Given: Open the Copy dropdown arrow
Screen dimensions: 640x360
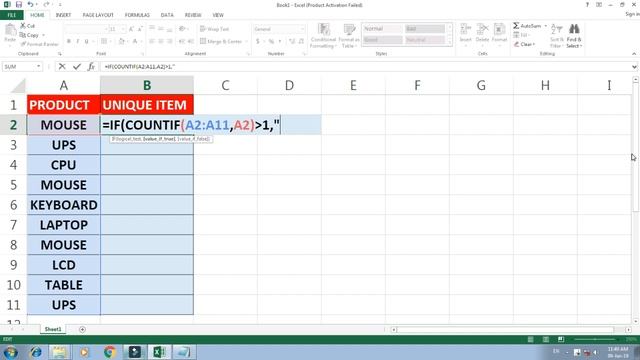Looking at the screenshot, I should [43, 35].
